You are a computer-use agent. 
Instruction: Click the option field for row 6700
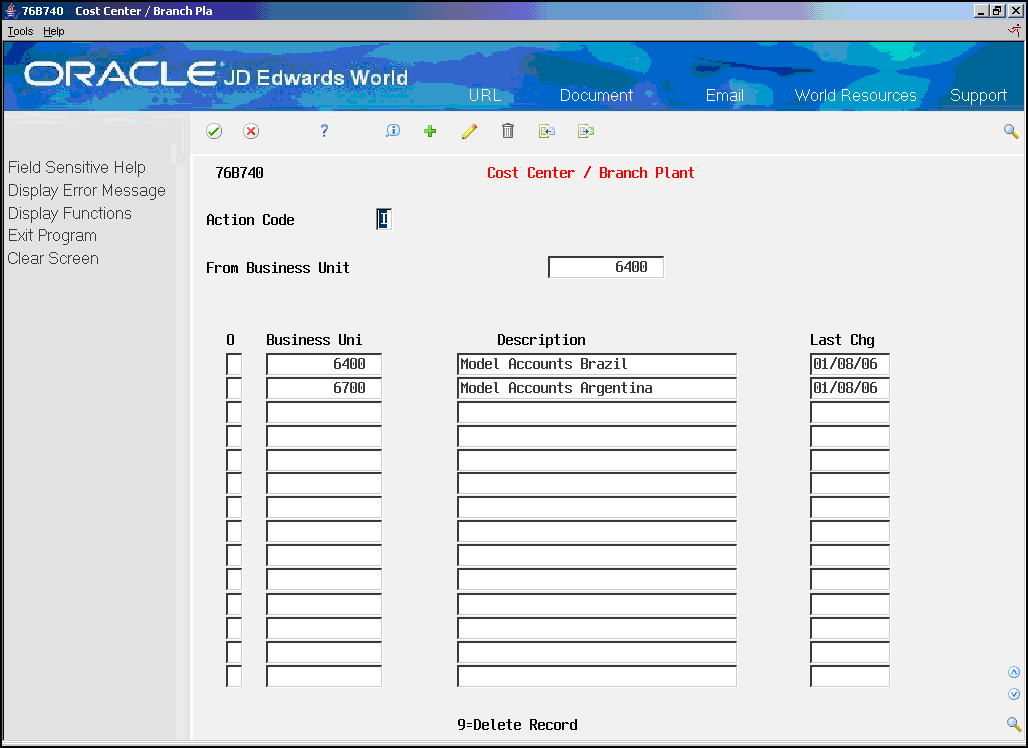click(233, 388)
